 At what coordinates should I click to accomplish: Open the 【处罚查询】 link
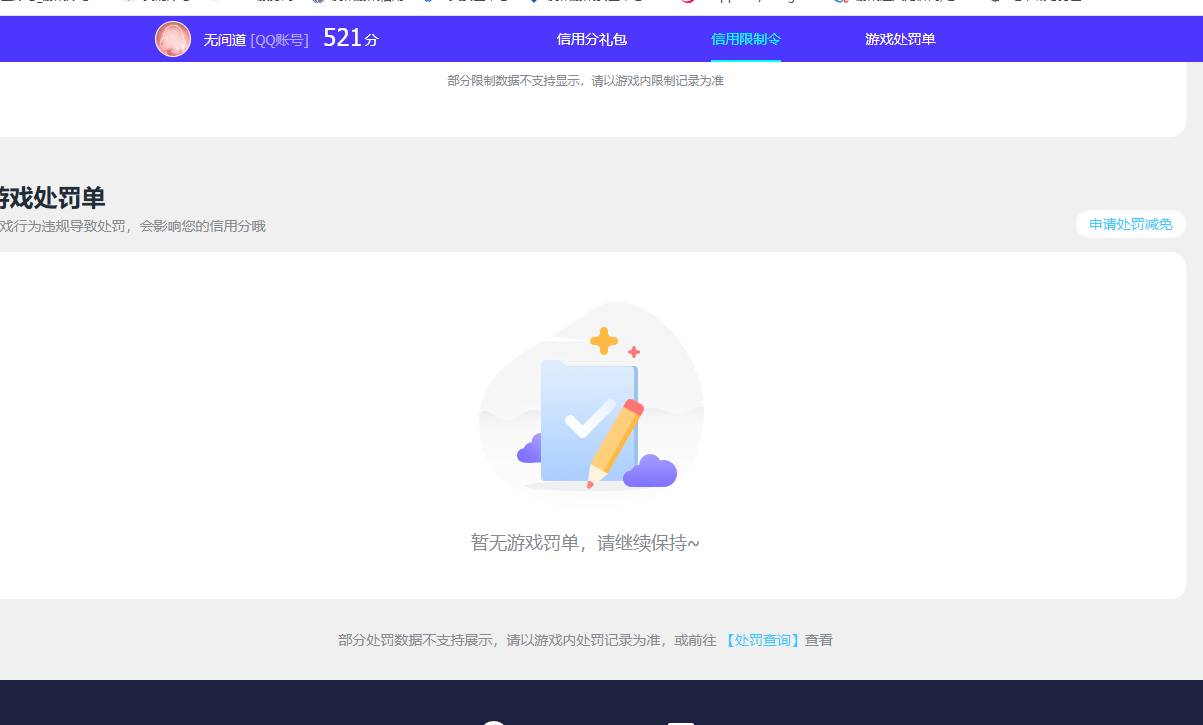764,639
